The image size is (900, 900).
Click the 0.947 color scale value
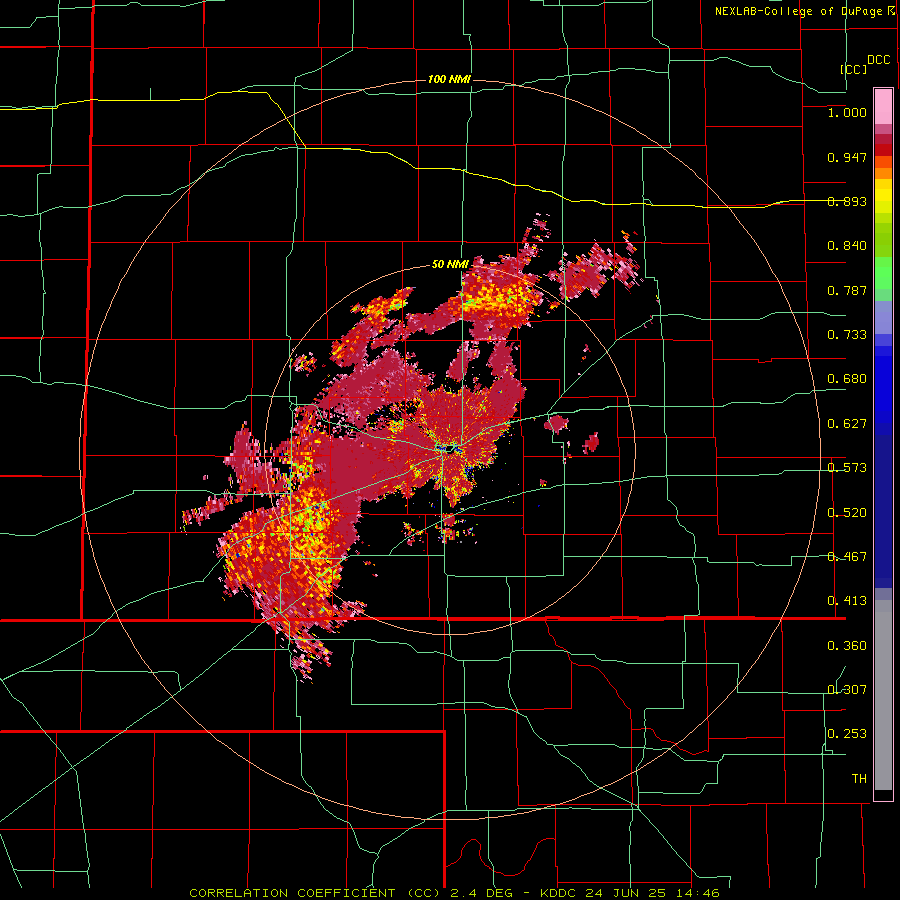(847, 157)
